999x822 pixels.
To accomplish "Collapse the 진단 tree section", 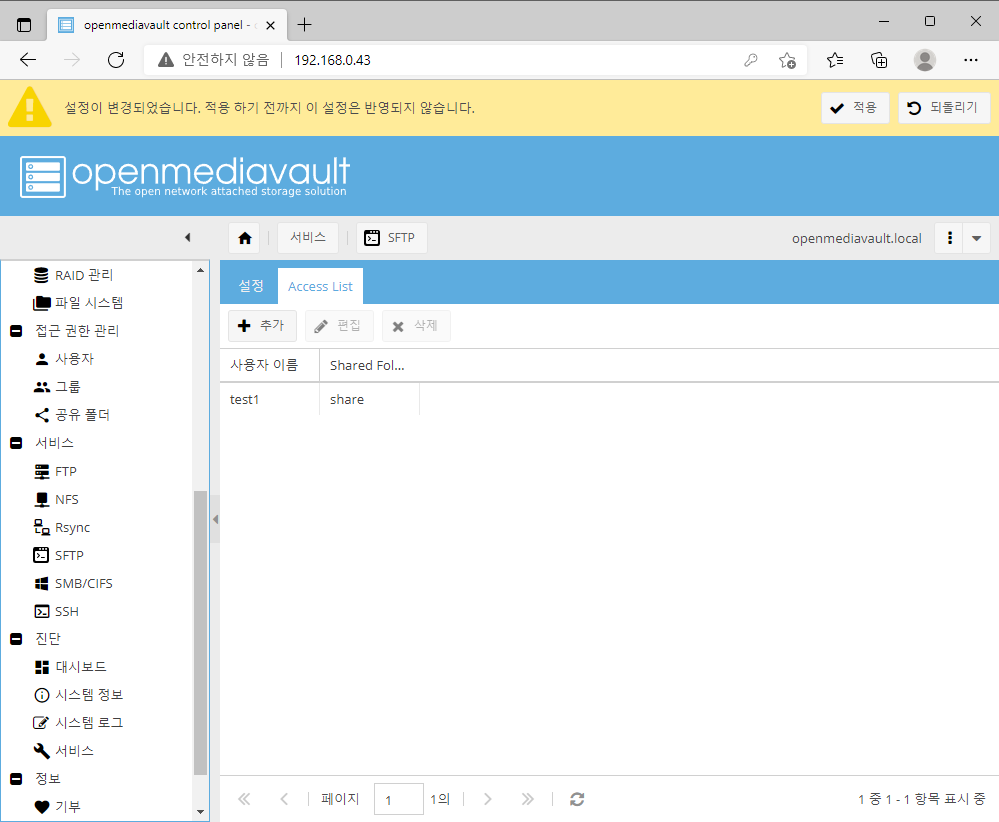I will point(17,639).
